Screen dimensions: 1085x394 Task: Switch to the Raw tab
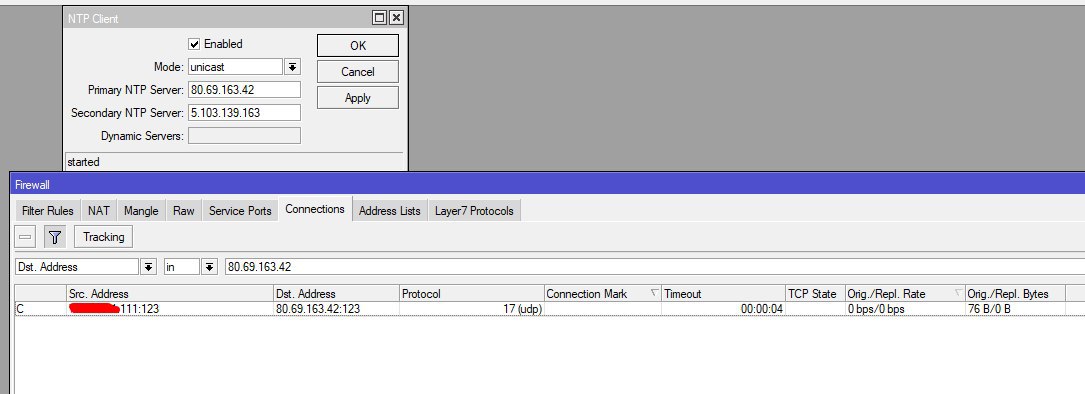(x=183, y=211)
